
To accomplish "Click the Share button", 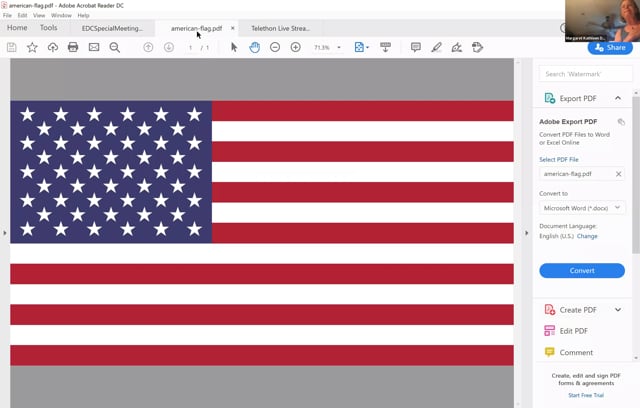I will 610,47.
